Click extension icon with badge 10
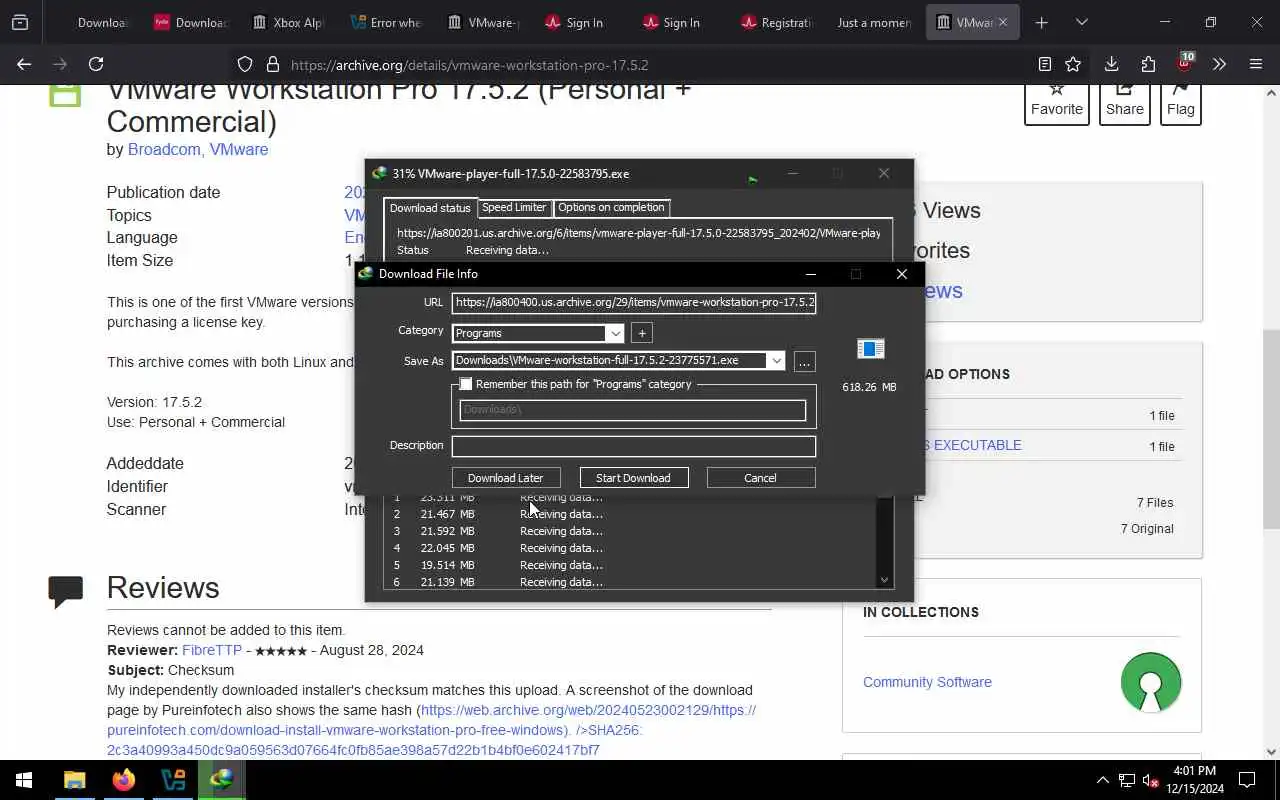The height and width of the screenshot is (800, 1280). 1184,63
